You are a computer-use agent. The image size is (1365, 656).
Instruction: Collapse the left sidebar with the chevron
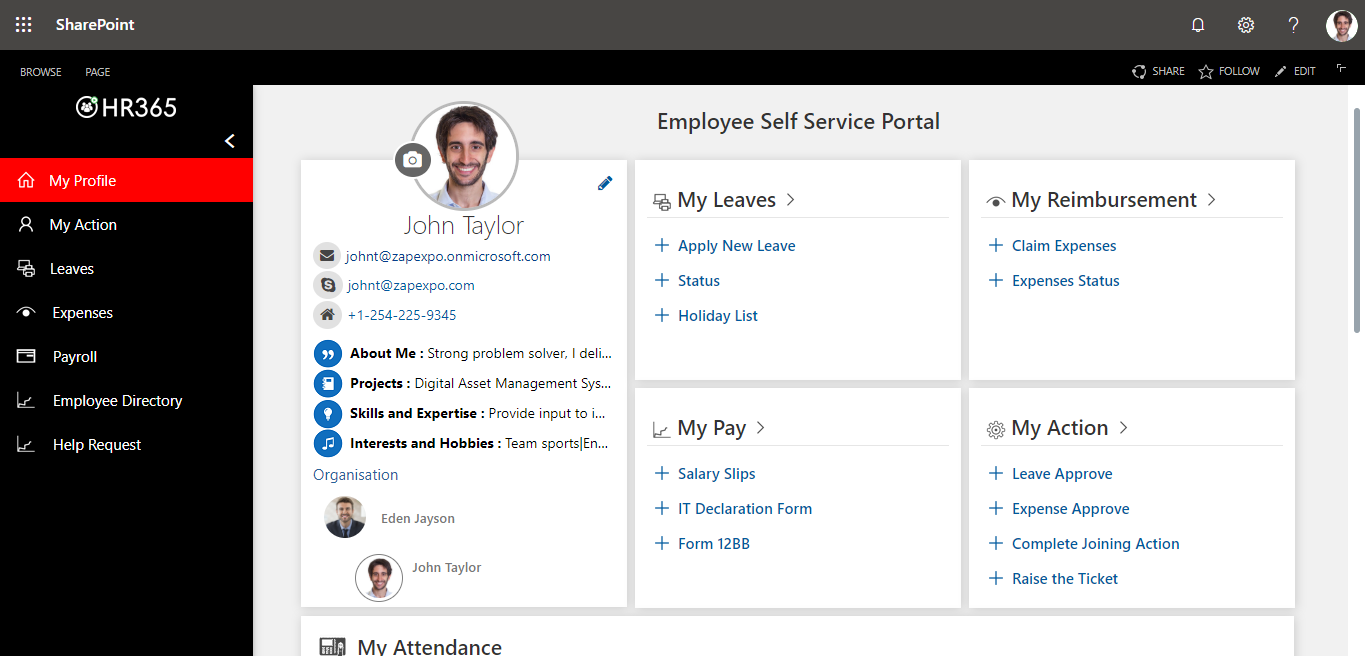pos(230,141)
